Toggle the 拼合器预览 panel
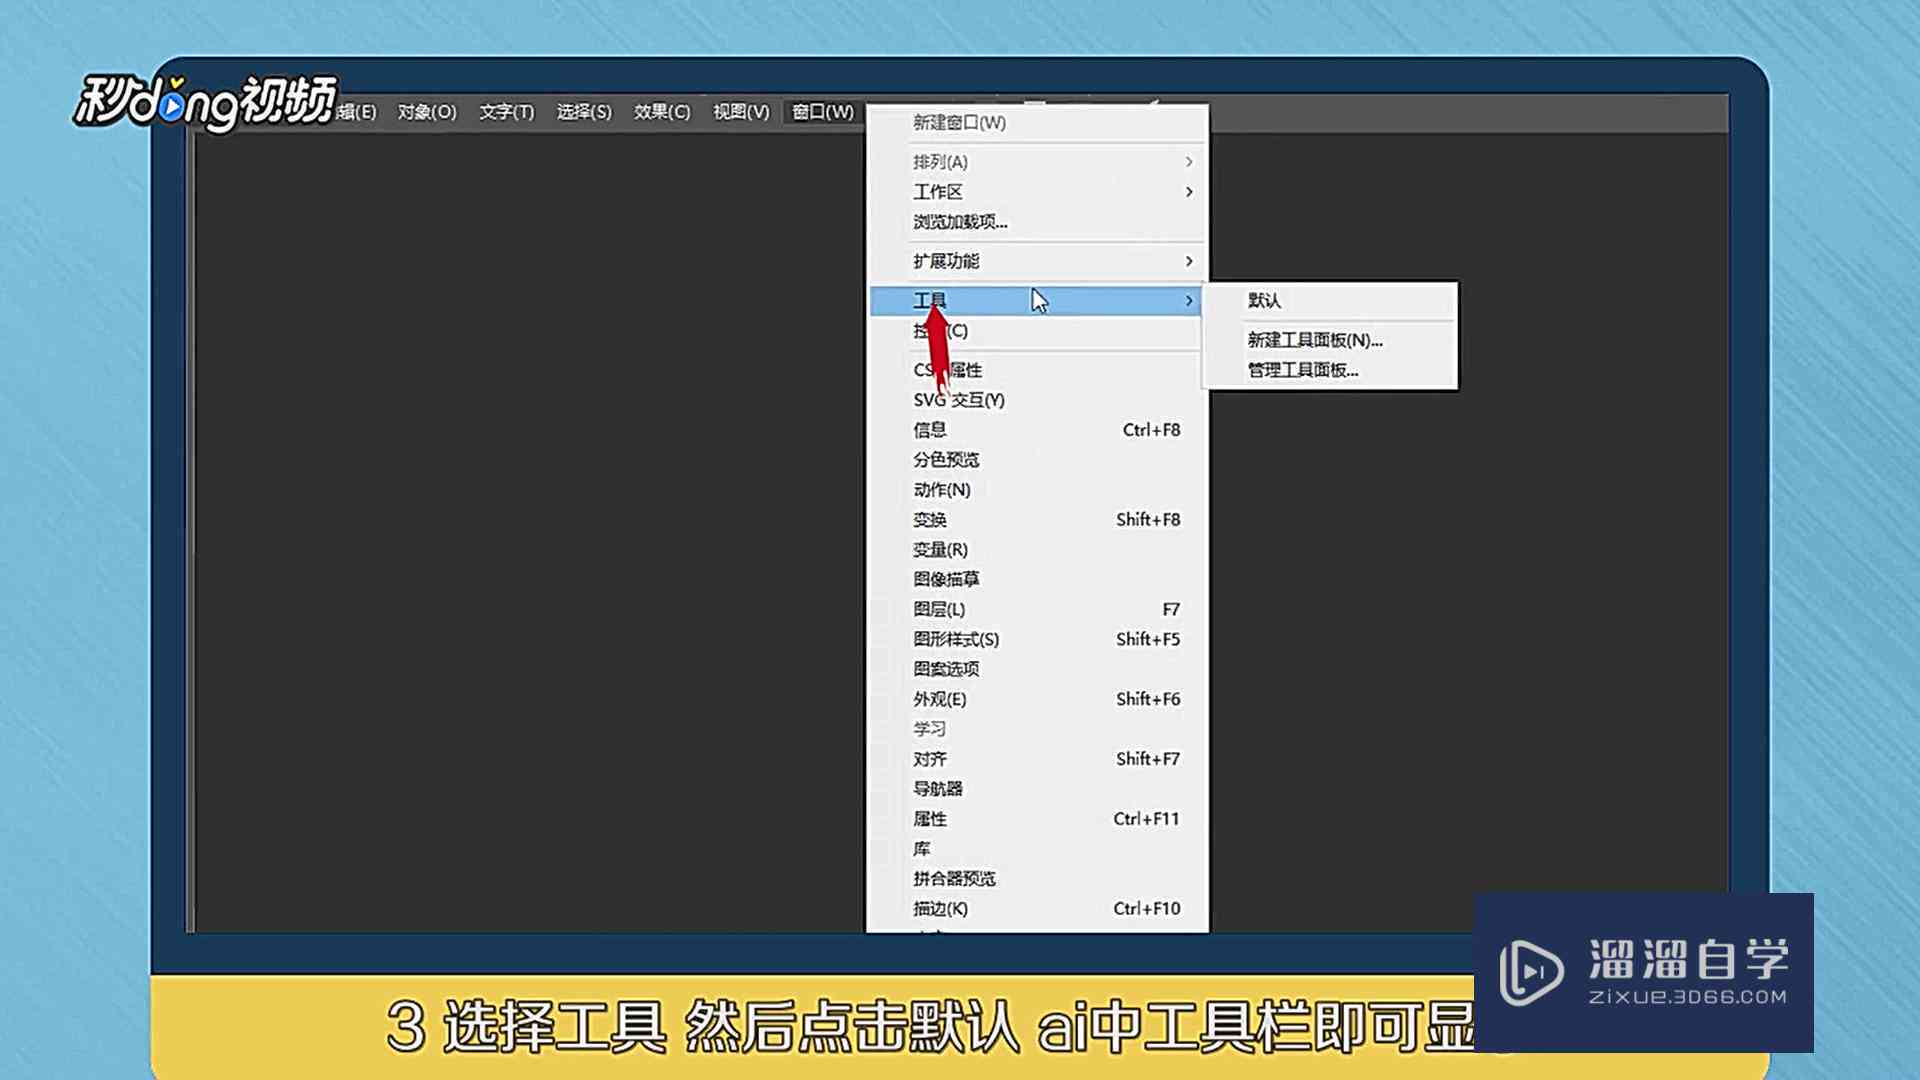This screenshot has height=1080, width=1920. click(1038, 879)
